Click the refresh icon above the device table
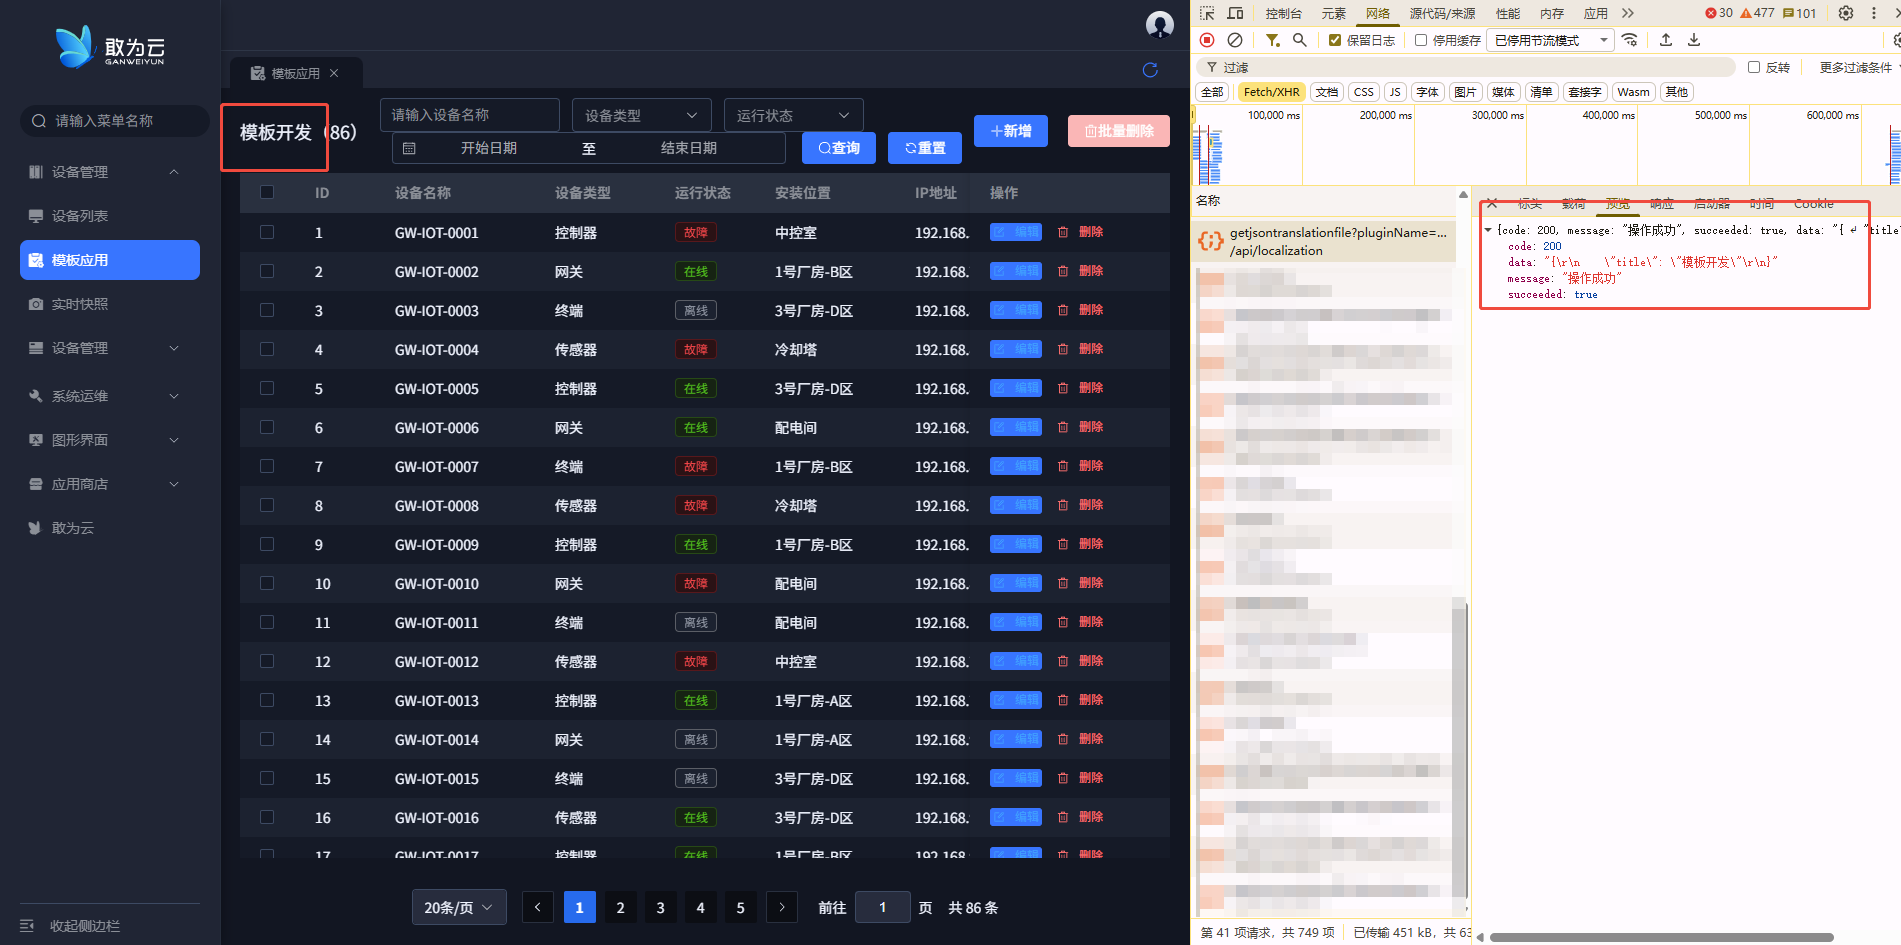 coord(1150,70)
